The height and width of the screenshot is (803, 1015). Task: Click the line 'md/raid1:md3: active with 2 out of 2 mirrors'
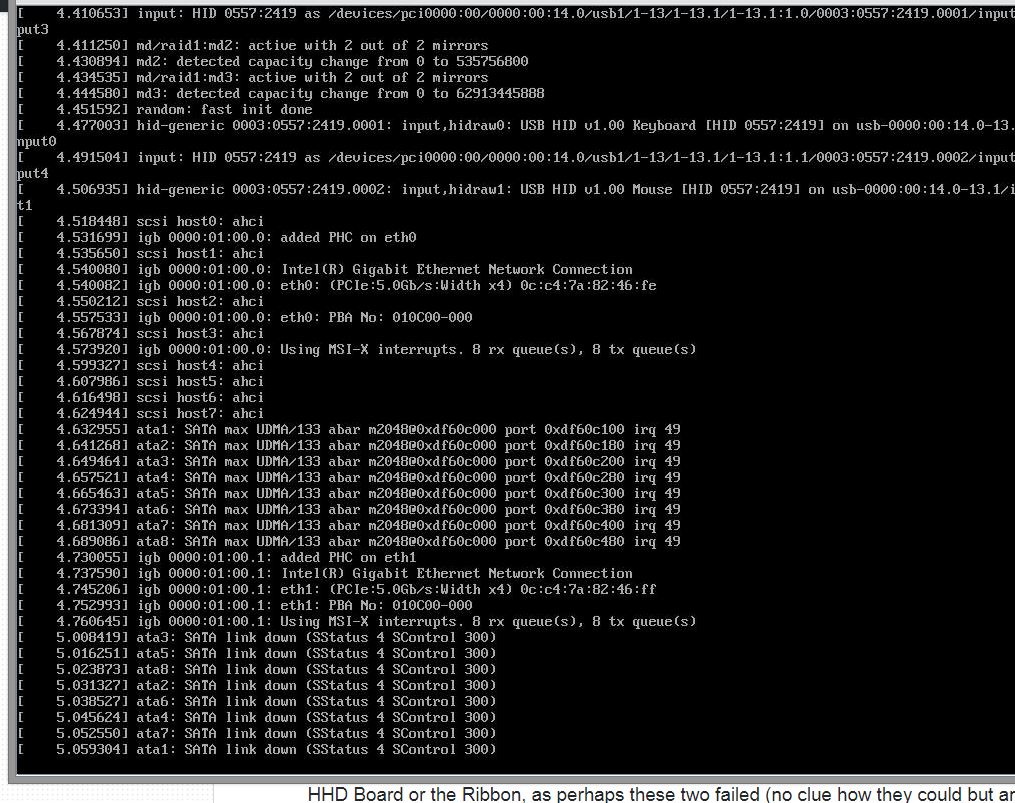[x=253, y=78]
